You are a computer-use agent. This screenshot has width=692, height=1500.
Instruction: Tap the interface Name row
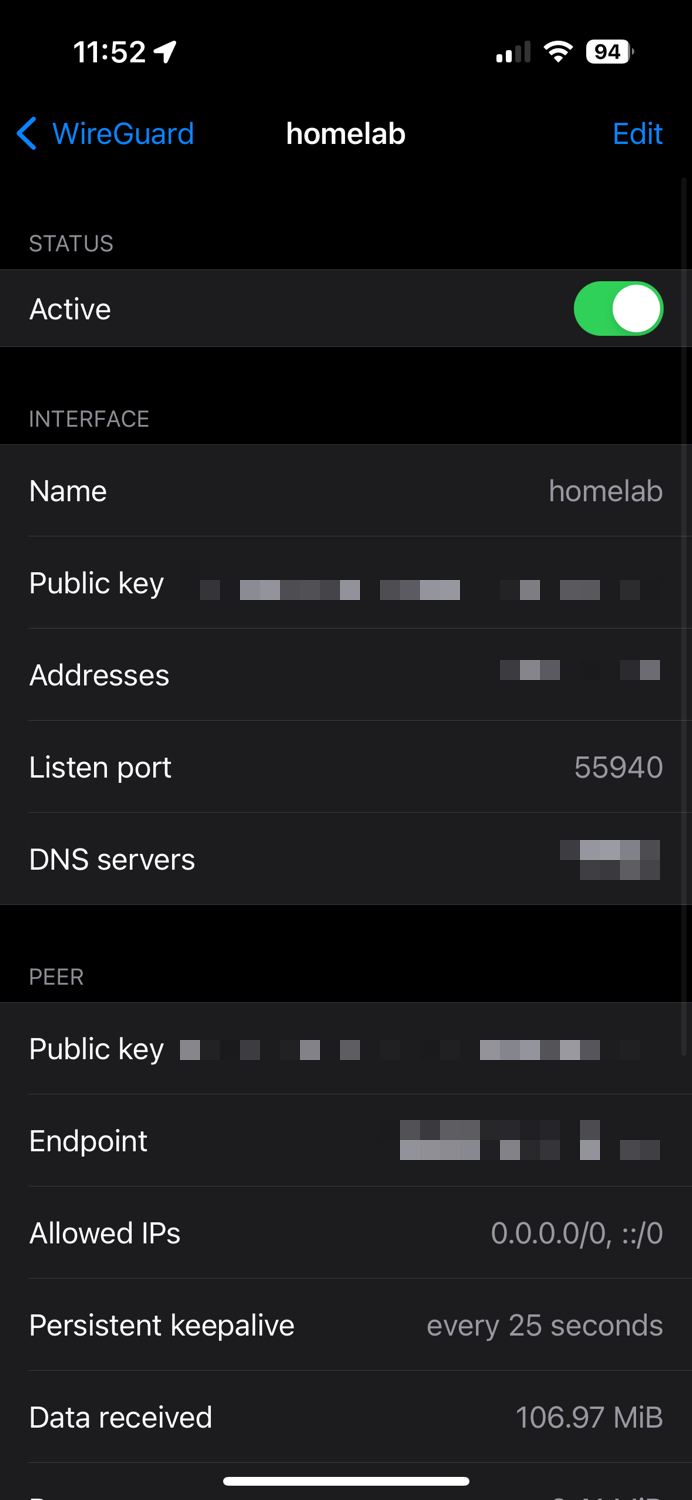click(346, 491)
